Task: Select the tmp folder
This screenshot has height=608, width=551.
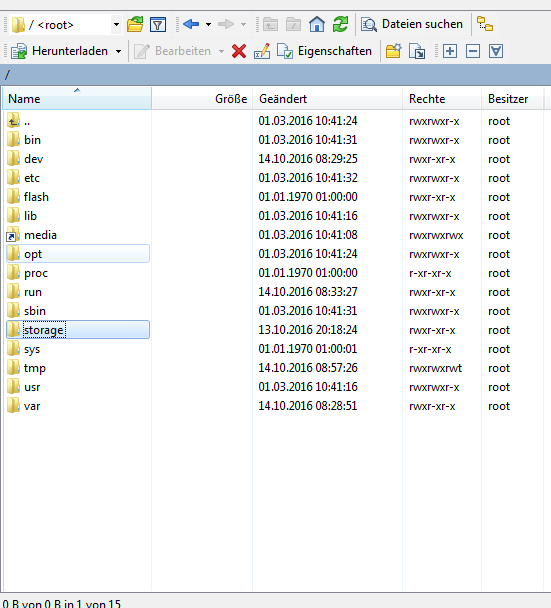Action: point(78,368)
